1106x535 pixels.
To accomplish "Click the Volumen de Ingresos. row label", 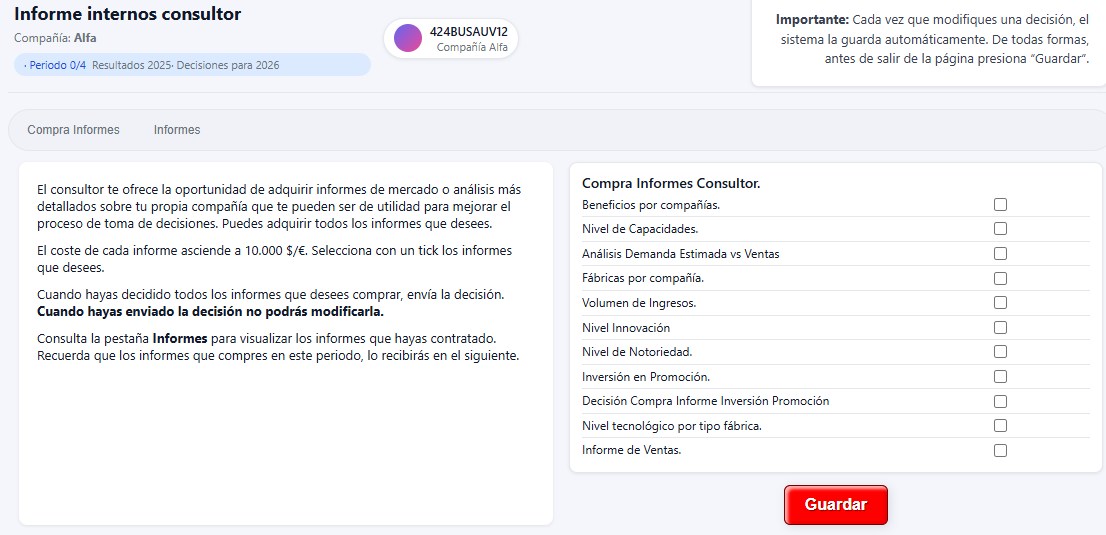I will (x=639, y=303).
